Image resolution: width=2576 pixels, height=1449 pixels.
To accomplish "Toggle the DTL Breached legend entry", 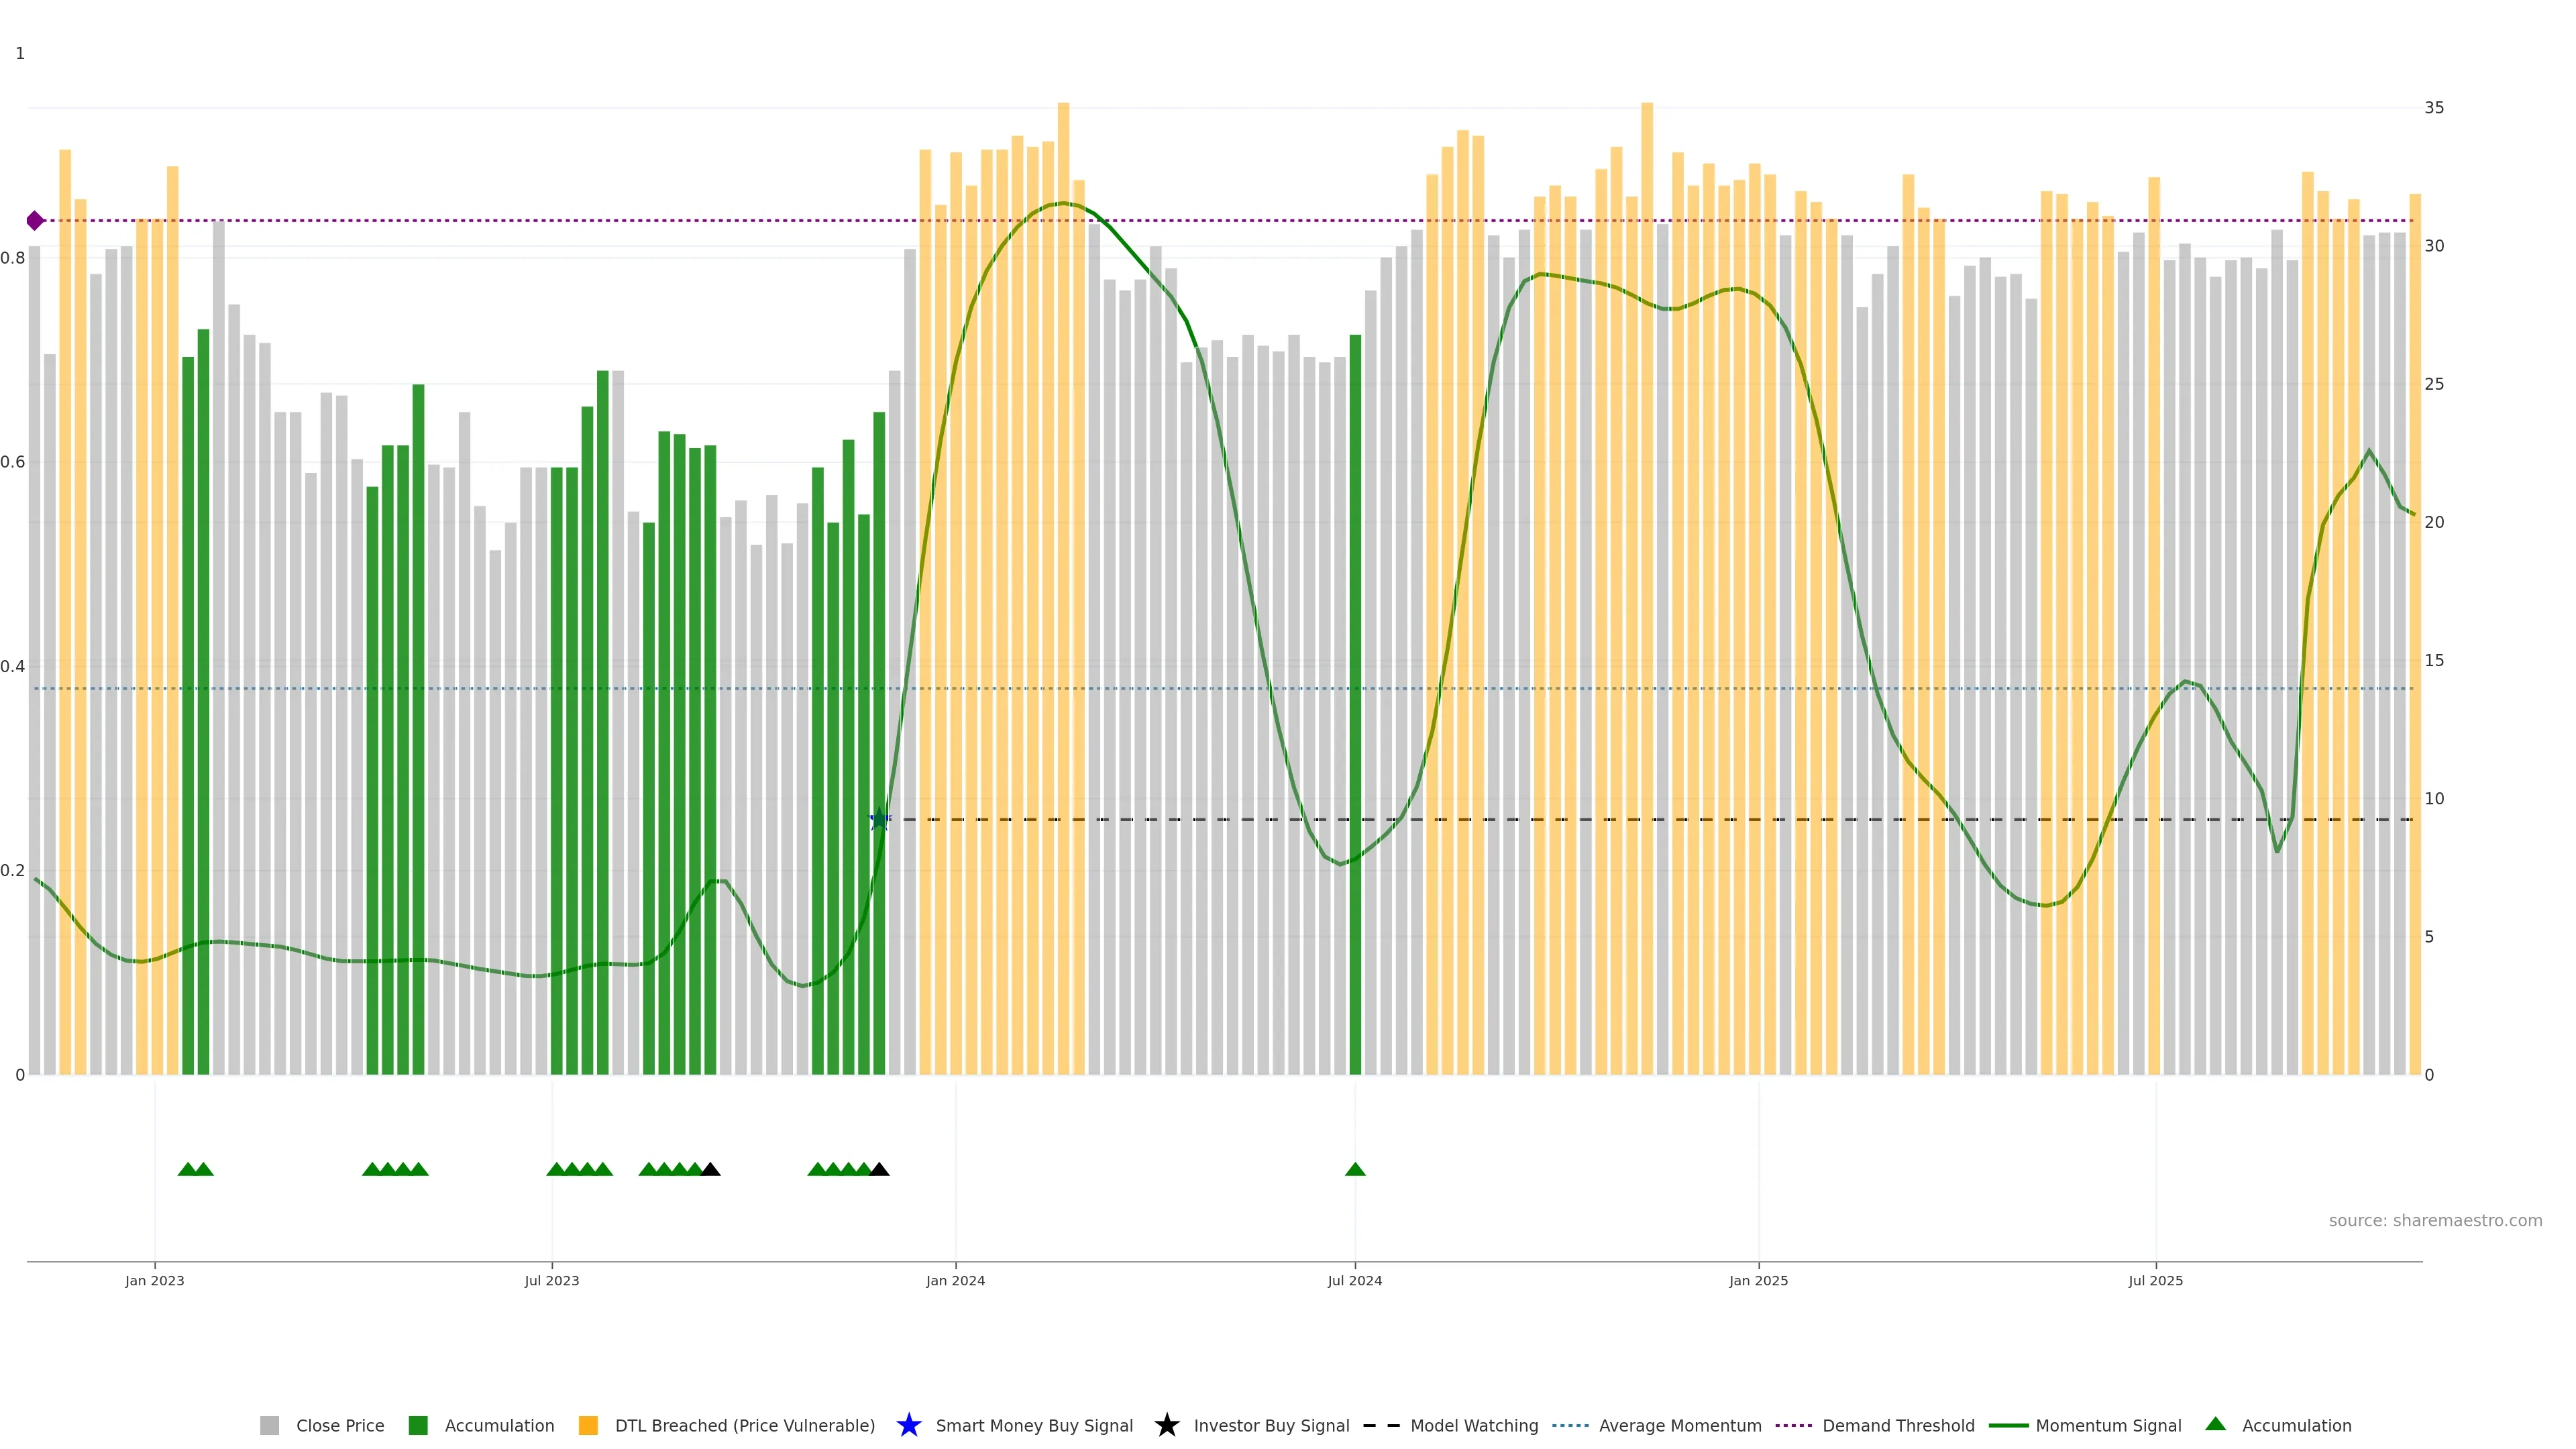I will click(744, 1426).
